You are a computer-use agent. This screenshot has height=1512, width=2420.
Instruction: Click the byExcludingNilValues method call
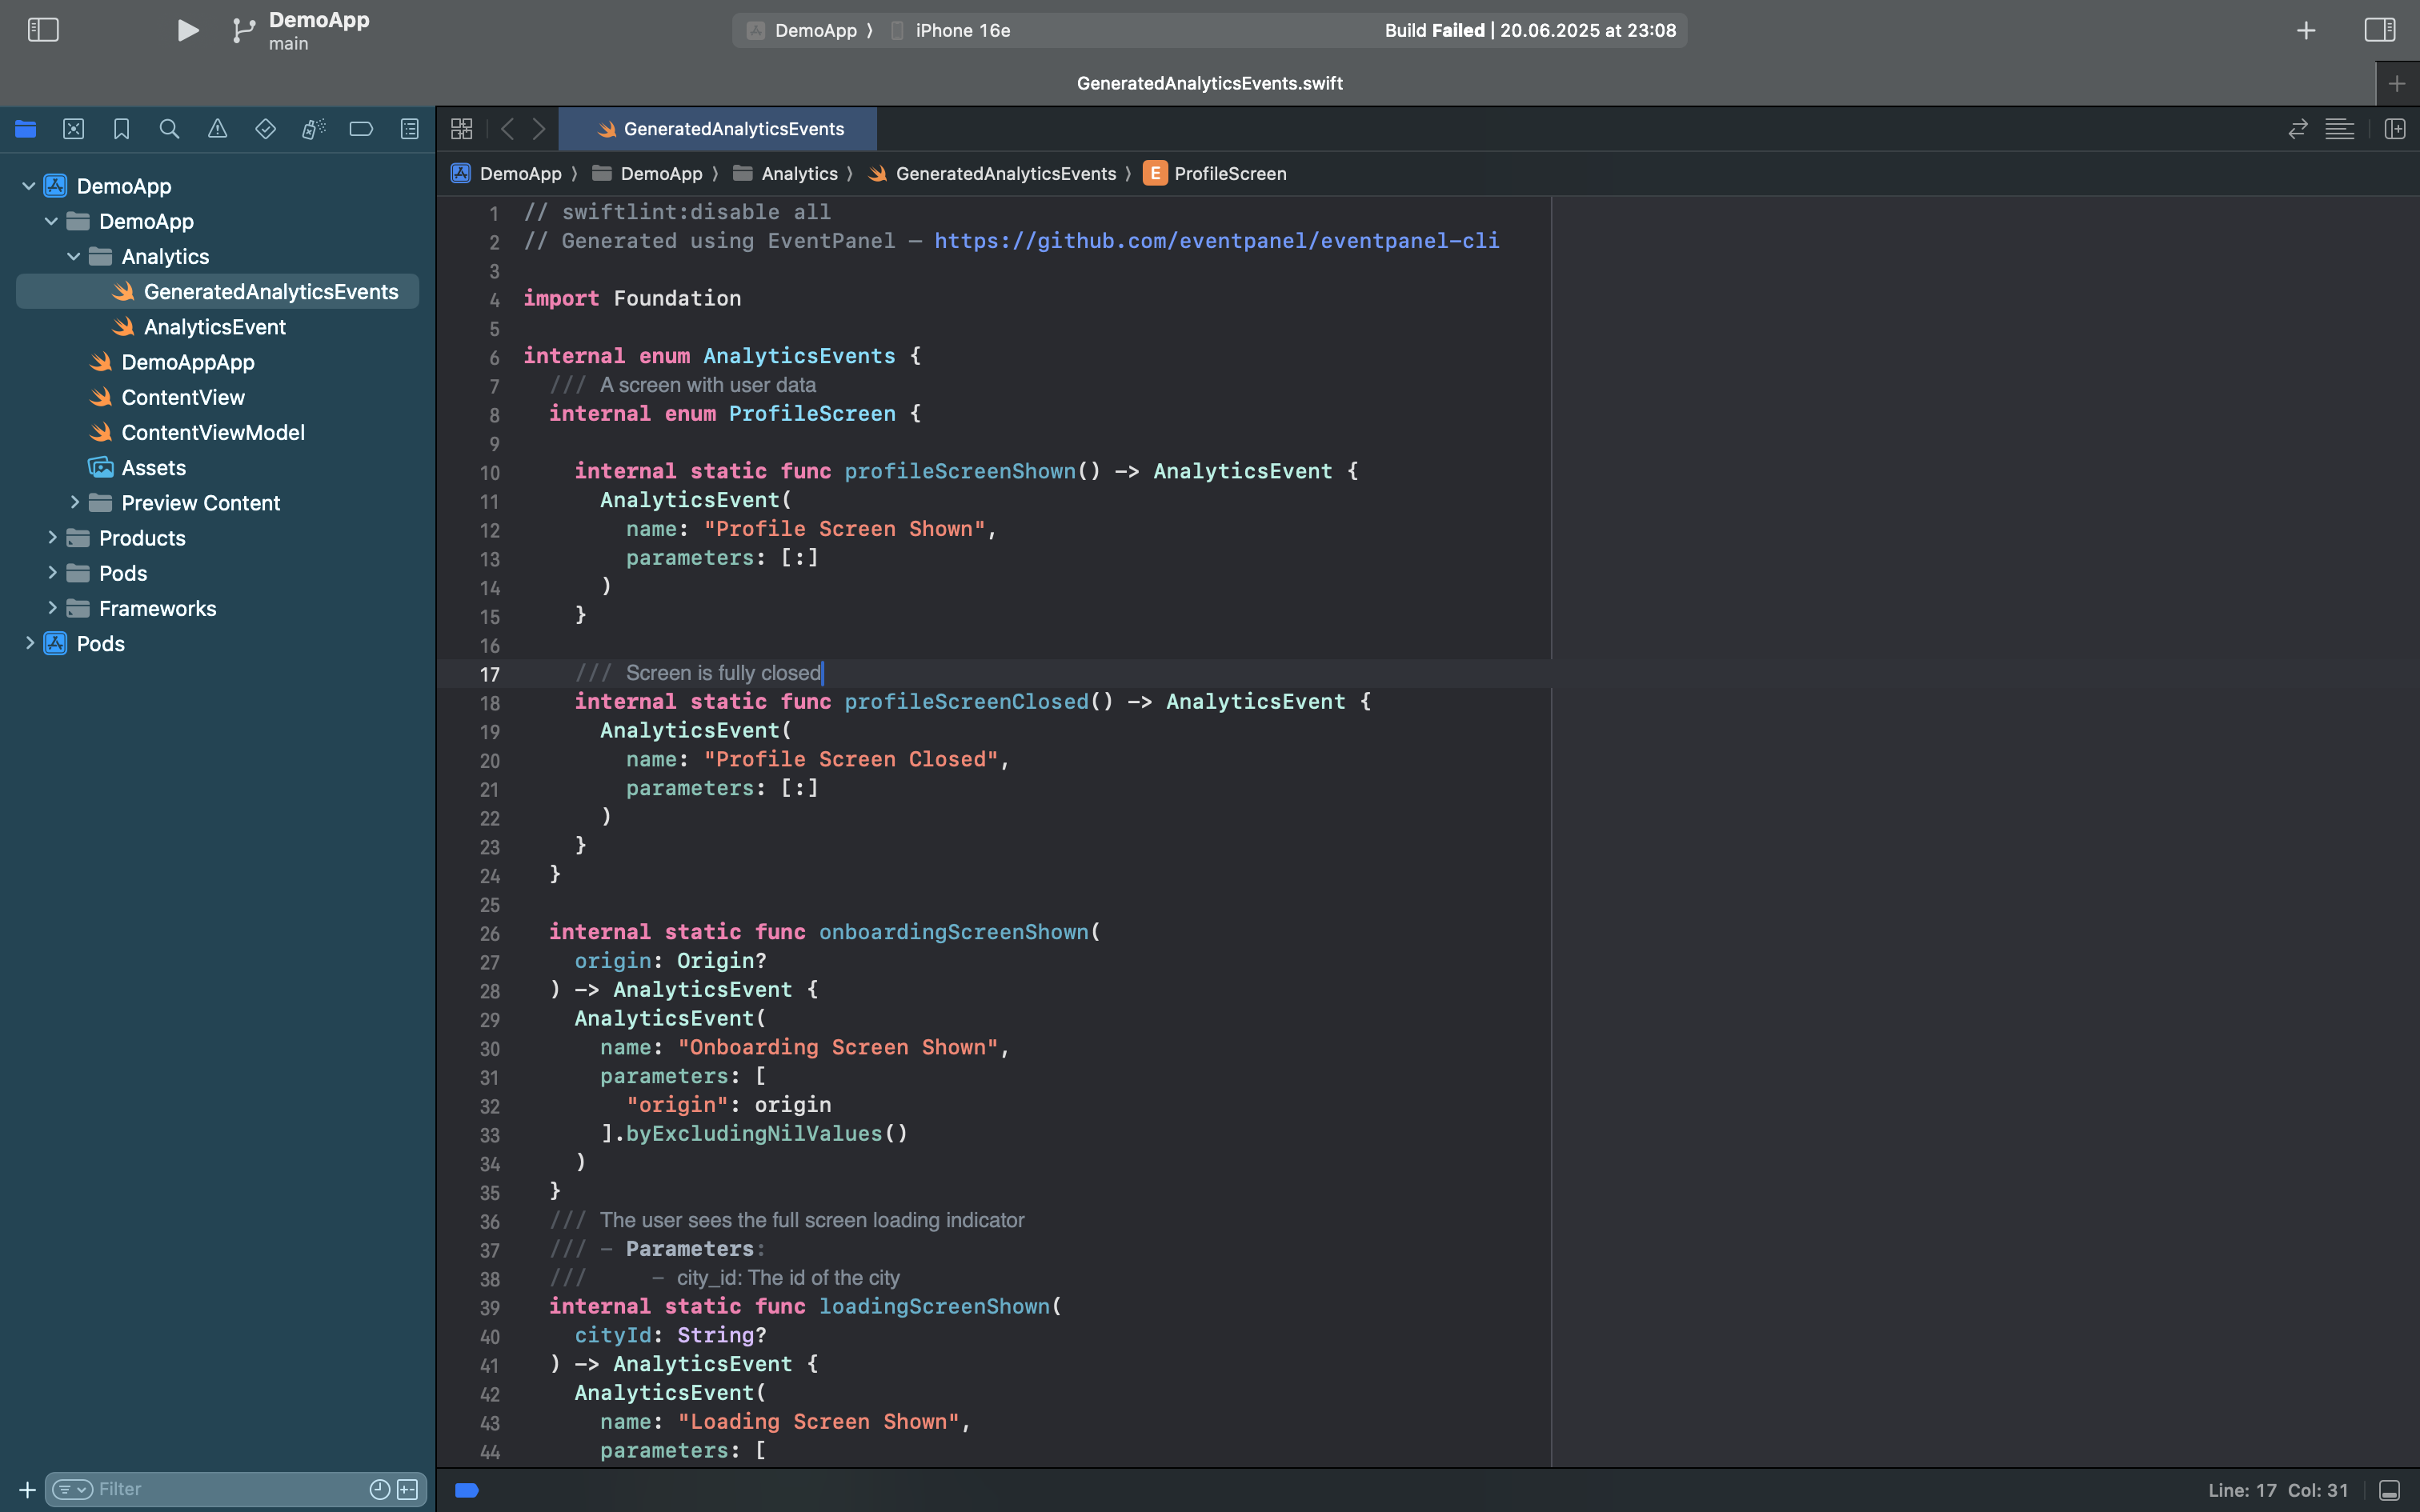tap(754, 1134)
